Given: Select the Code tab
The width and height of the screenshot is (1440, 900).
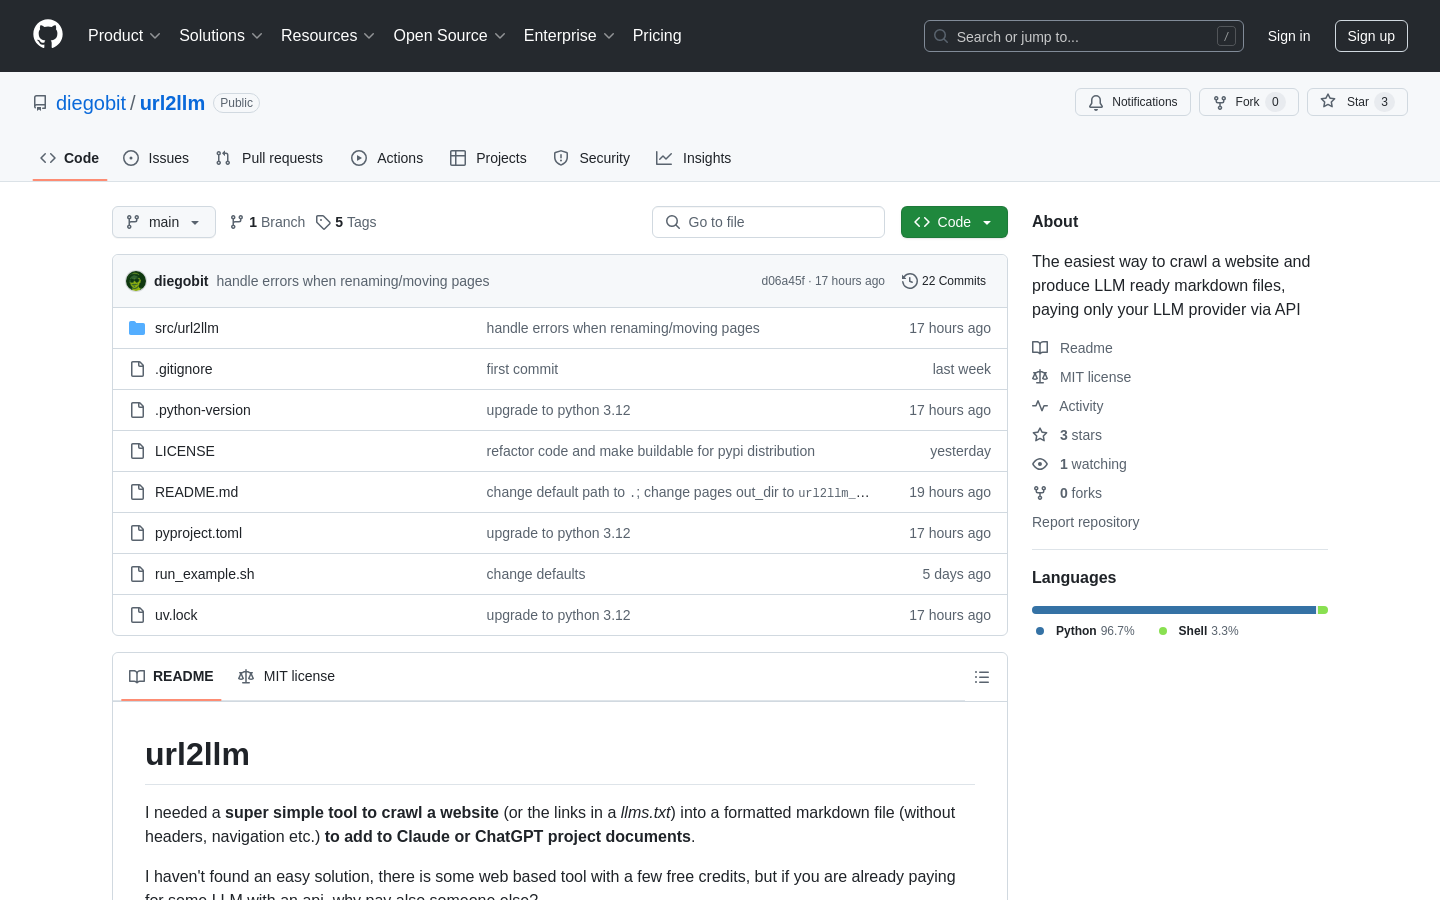Looking at the screenshot, I should (x=70, y=158).
